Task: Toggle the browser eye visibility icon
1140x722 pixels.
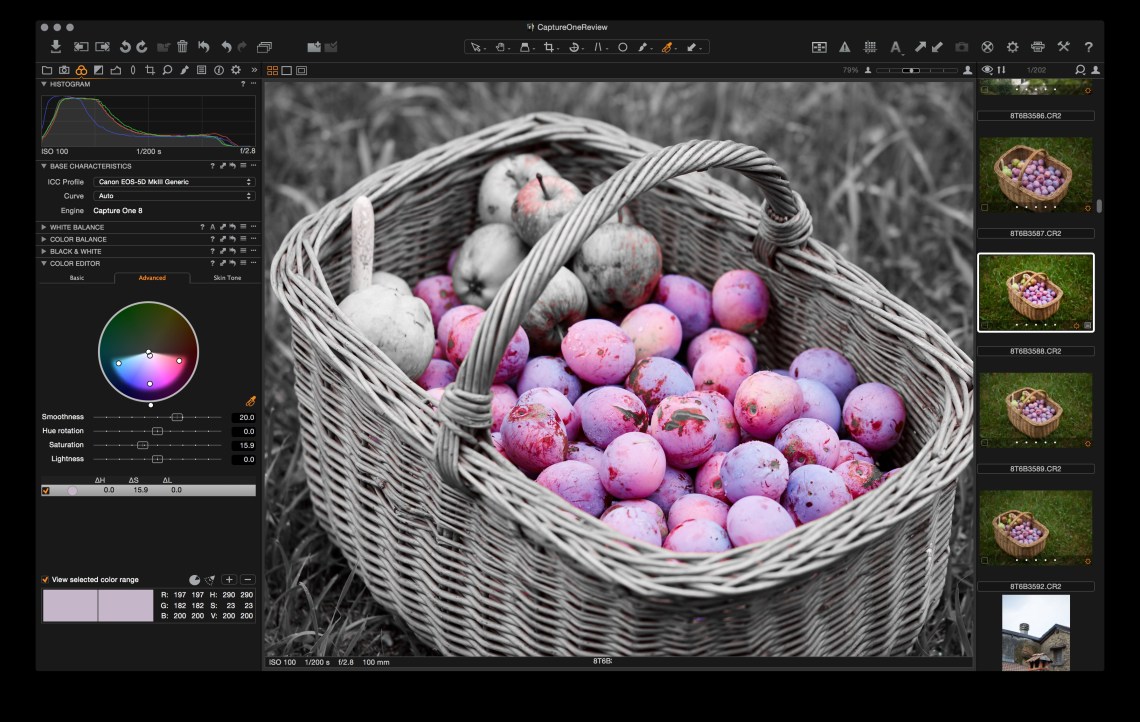Action: pos(987,70)
